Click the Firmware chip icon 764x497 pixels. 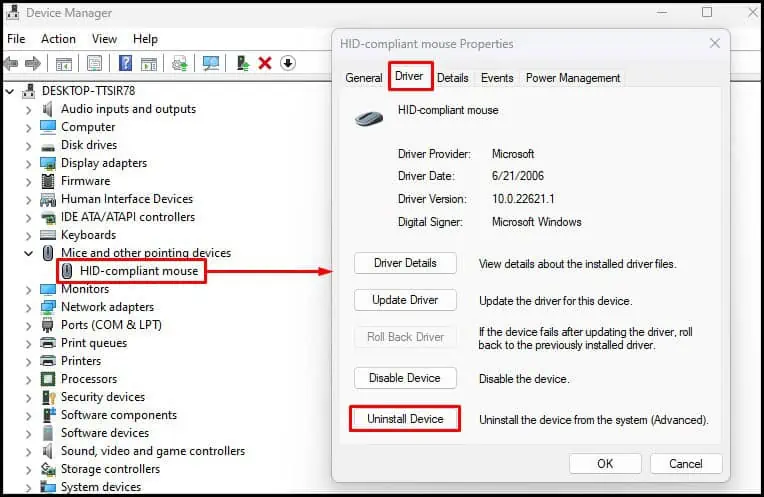[48, 181]
